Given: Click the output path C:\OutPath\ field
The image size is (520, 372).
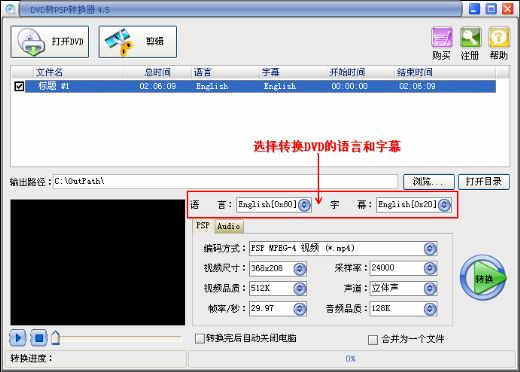Looking at the screenshot, I should [x=225, y=182].
